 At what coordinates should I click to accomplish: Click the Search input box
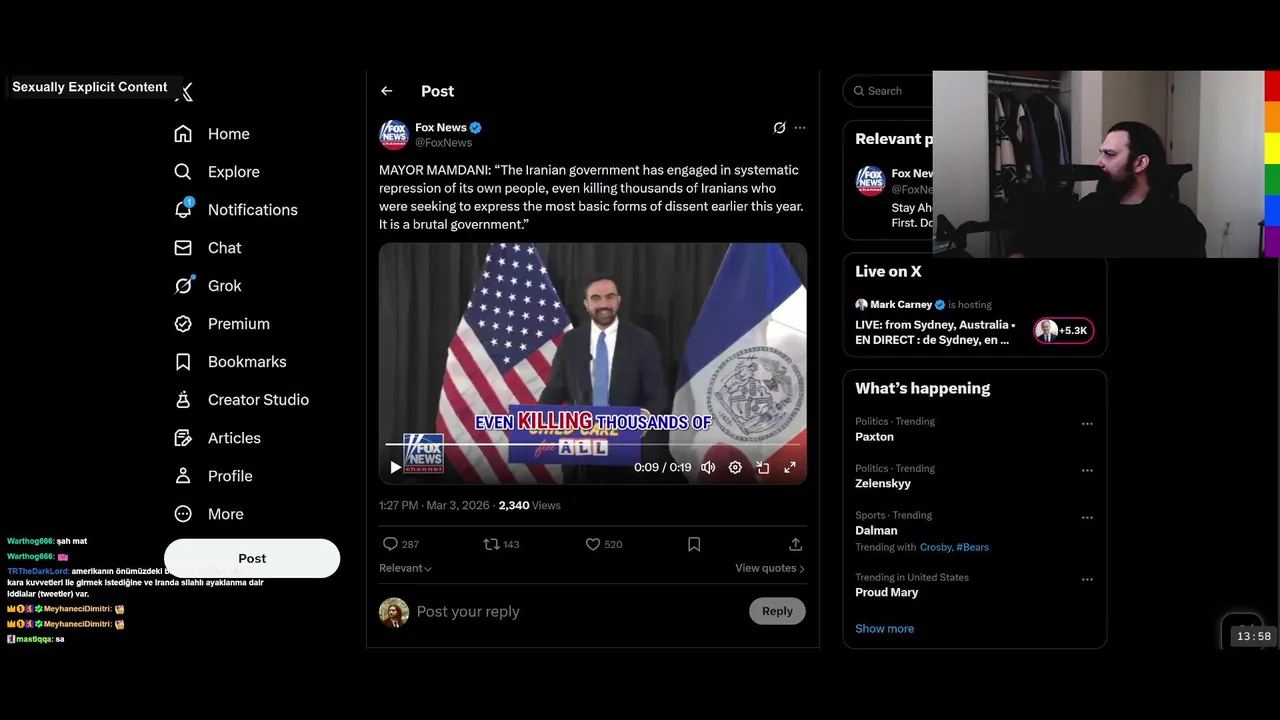click(x=888, y=91)
